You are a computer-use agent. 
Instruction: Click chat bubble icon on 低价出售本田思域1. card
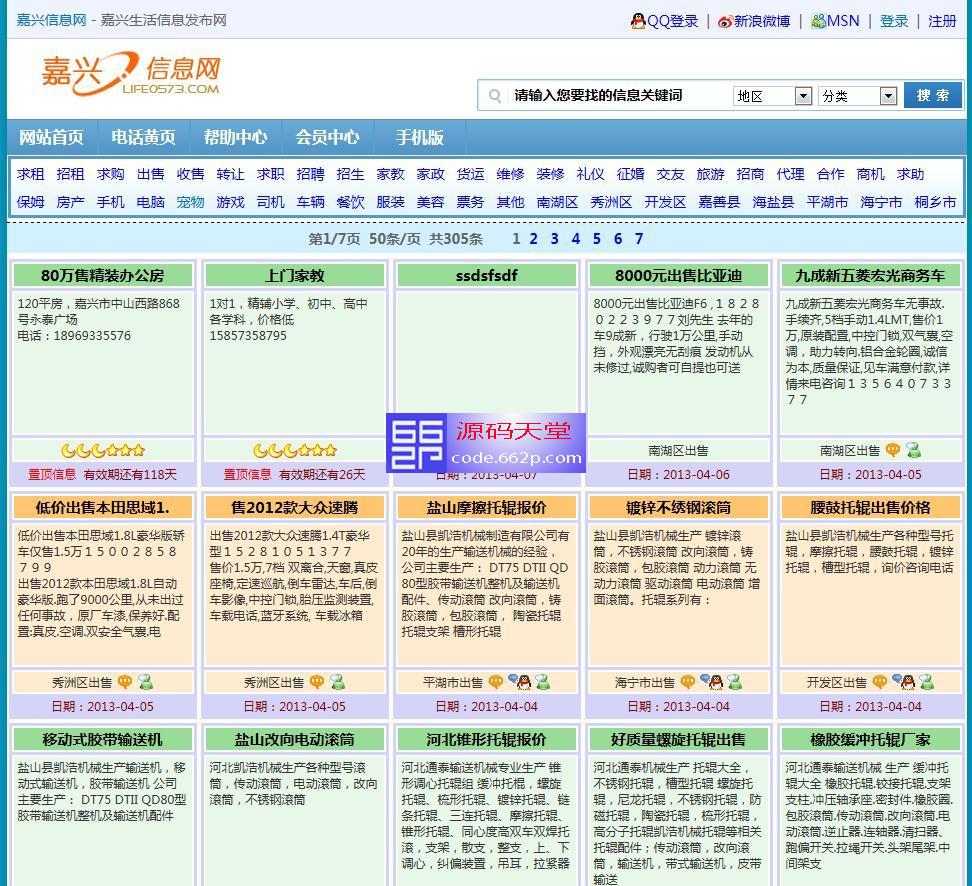125,682
